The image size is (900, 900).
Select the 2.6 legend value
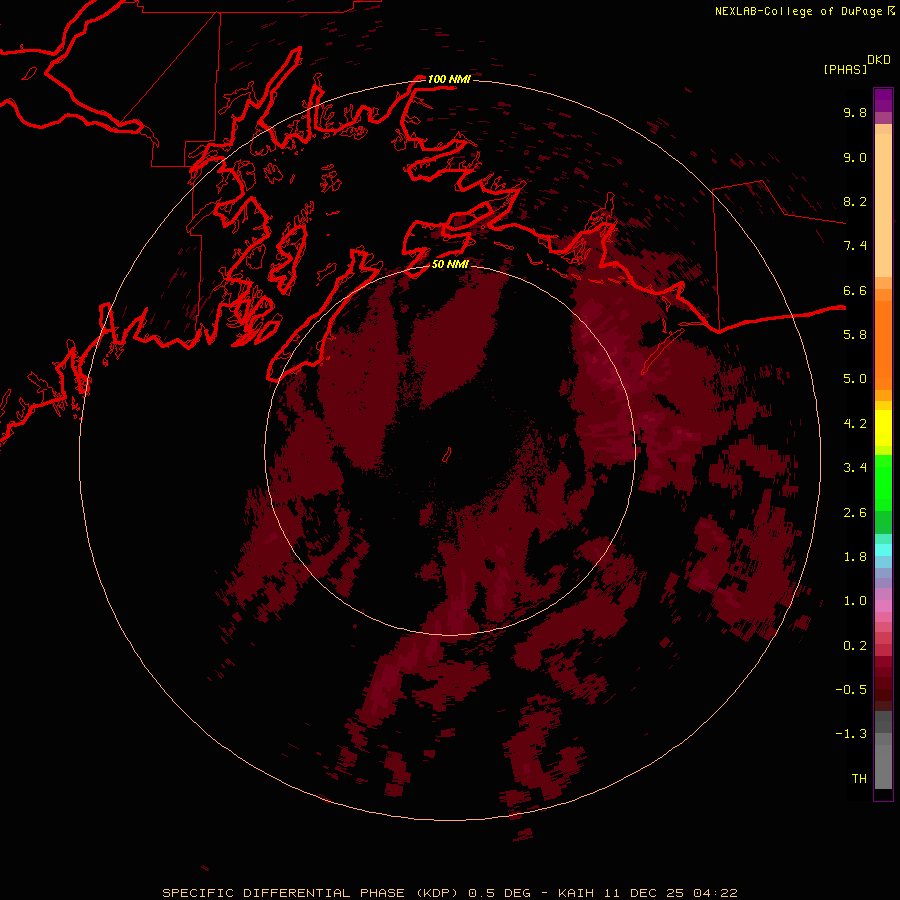(x=855, y=513)
